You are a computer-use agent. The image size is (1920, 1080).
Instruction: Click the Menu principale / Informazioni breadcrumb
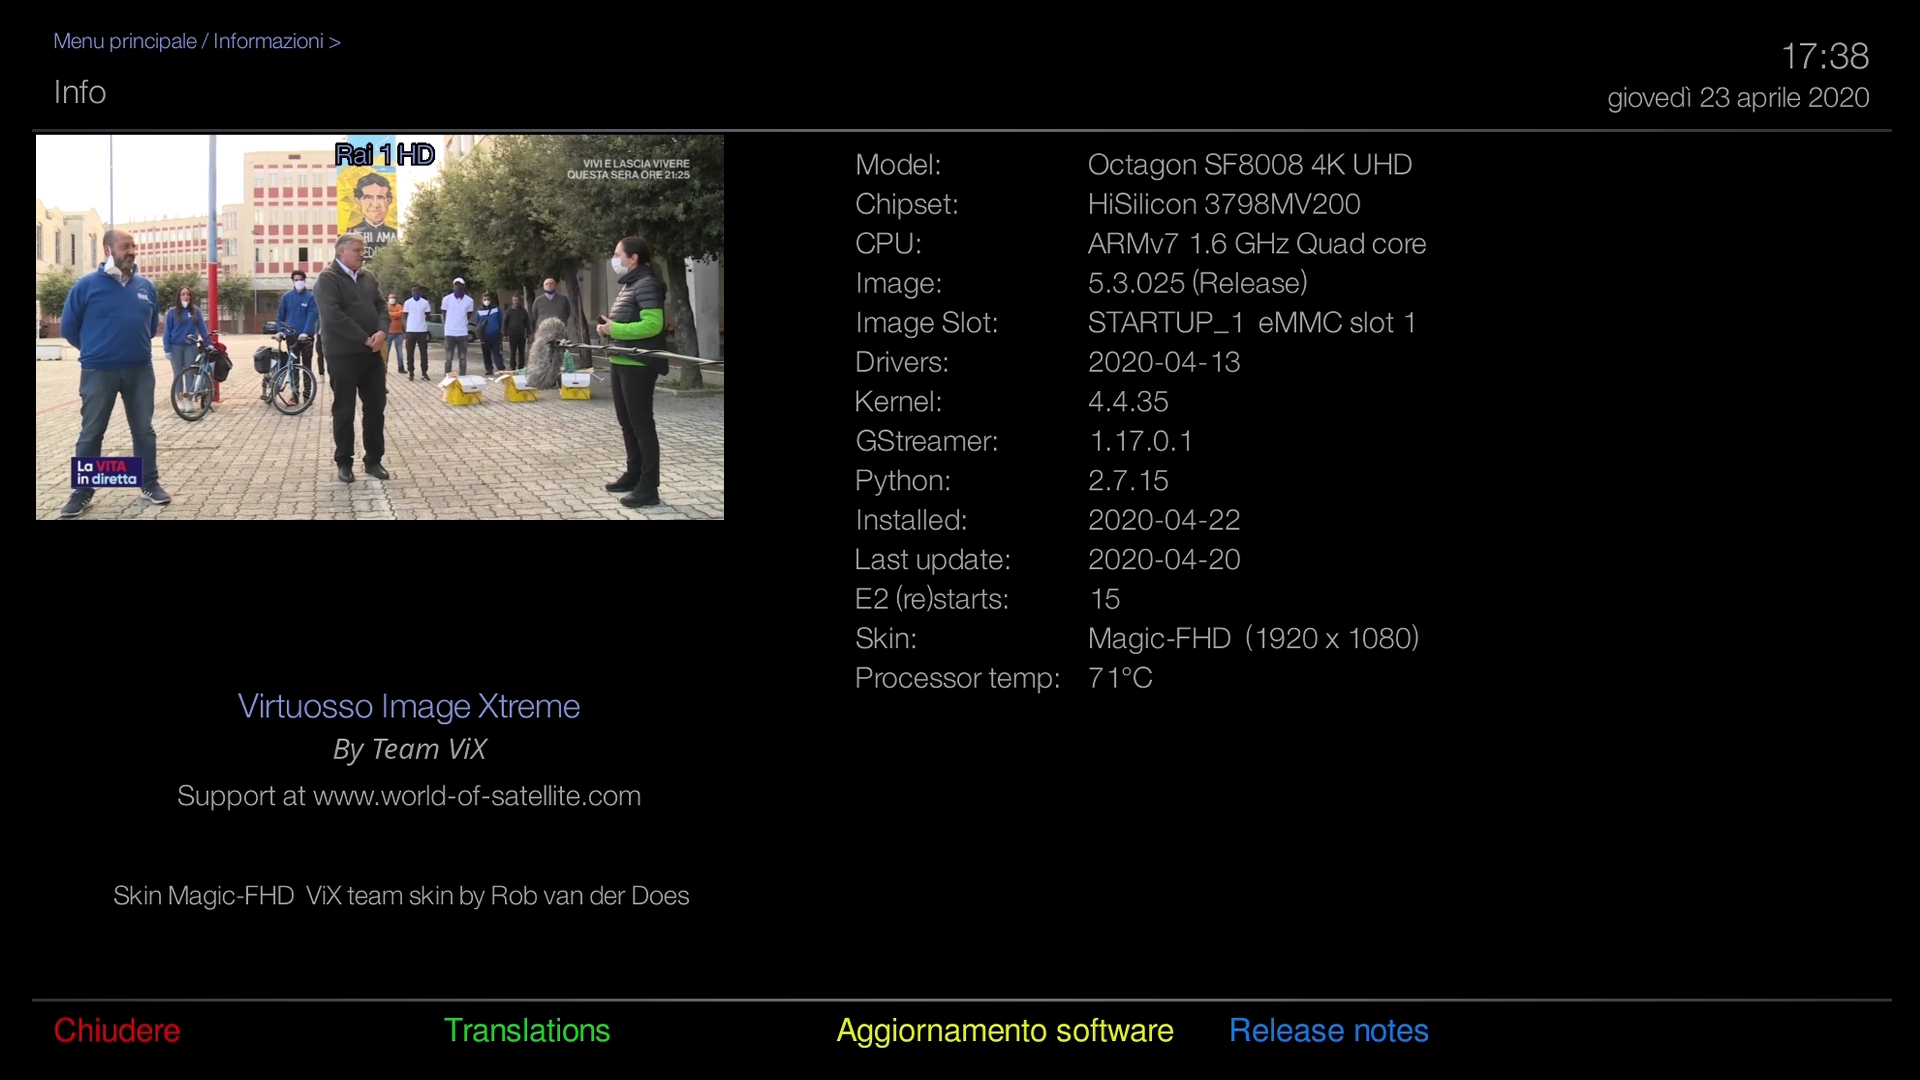click(197, 41)
